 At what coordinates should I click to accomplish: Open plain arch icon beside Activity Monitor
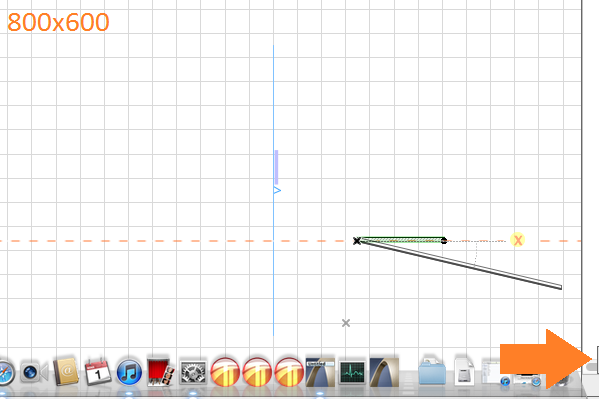coord(384,372)
